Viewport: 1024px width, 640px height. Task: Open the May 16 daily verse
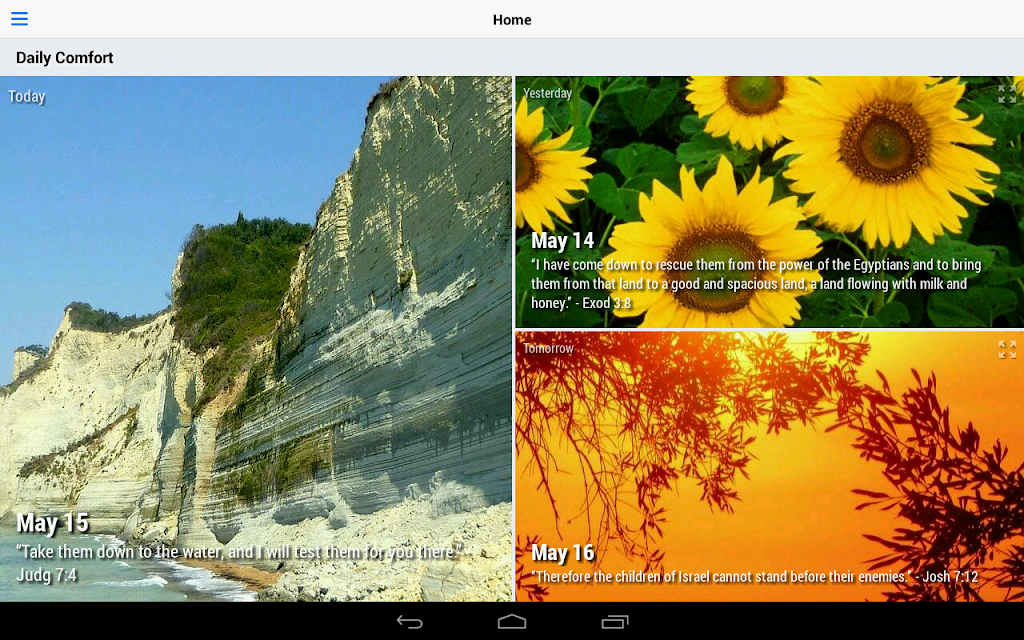562,552
